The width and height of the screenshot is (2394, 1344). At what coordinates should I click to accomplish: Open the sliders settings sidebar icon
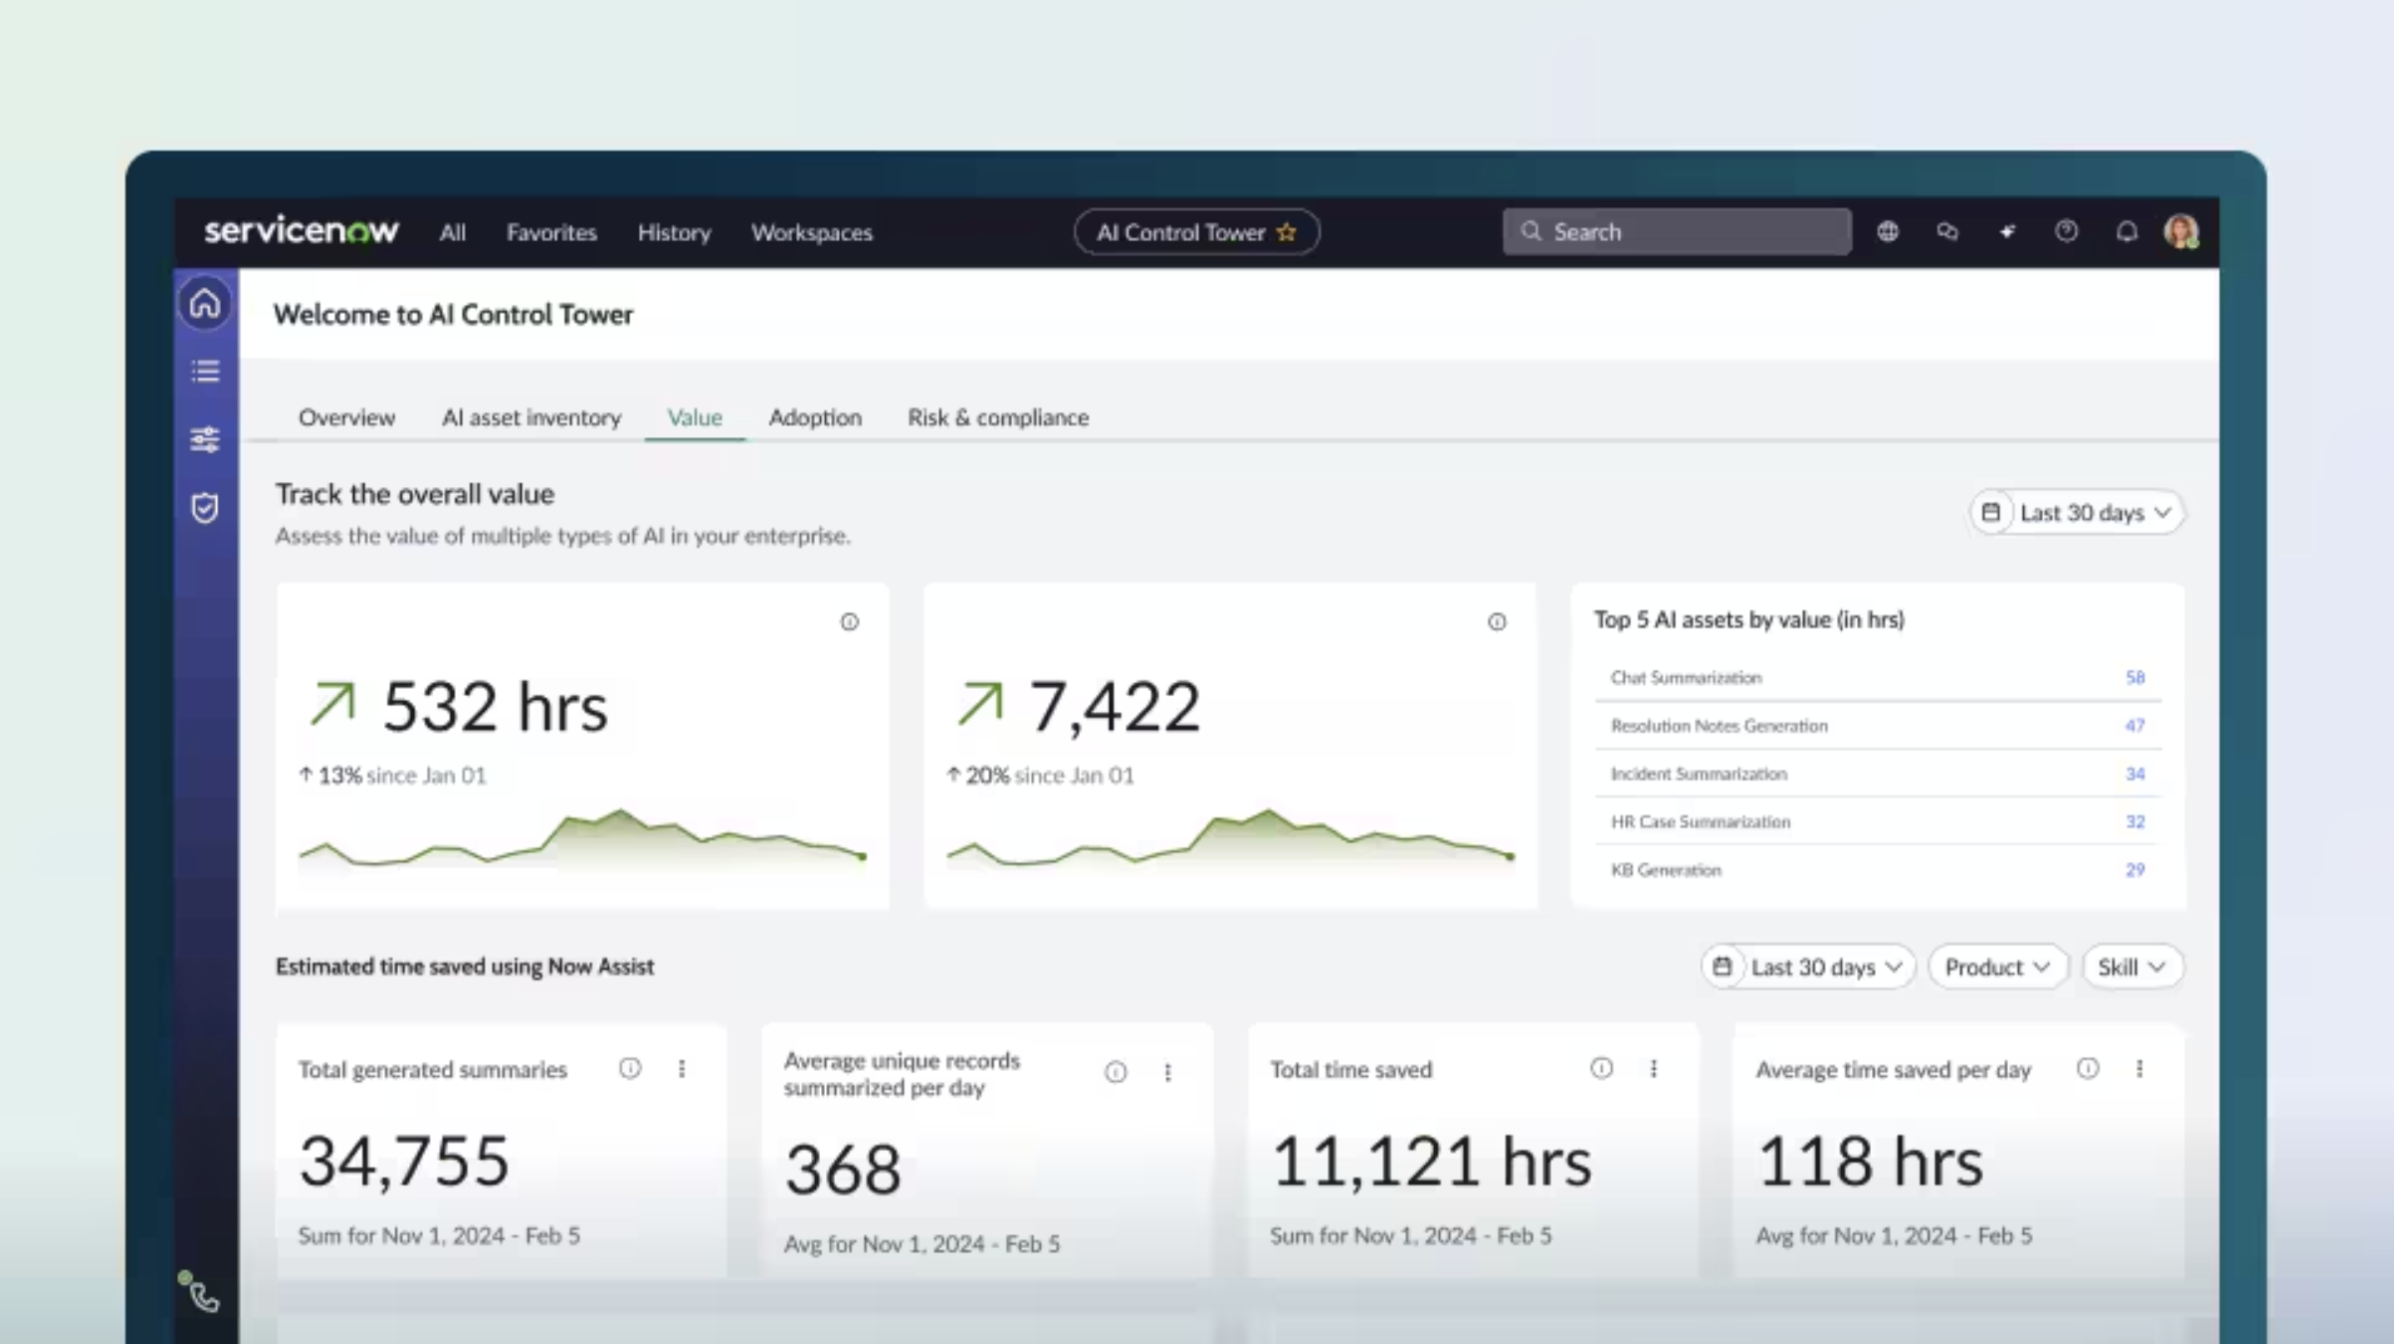pyautogui.click(x=205, y=439)
